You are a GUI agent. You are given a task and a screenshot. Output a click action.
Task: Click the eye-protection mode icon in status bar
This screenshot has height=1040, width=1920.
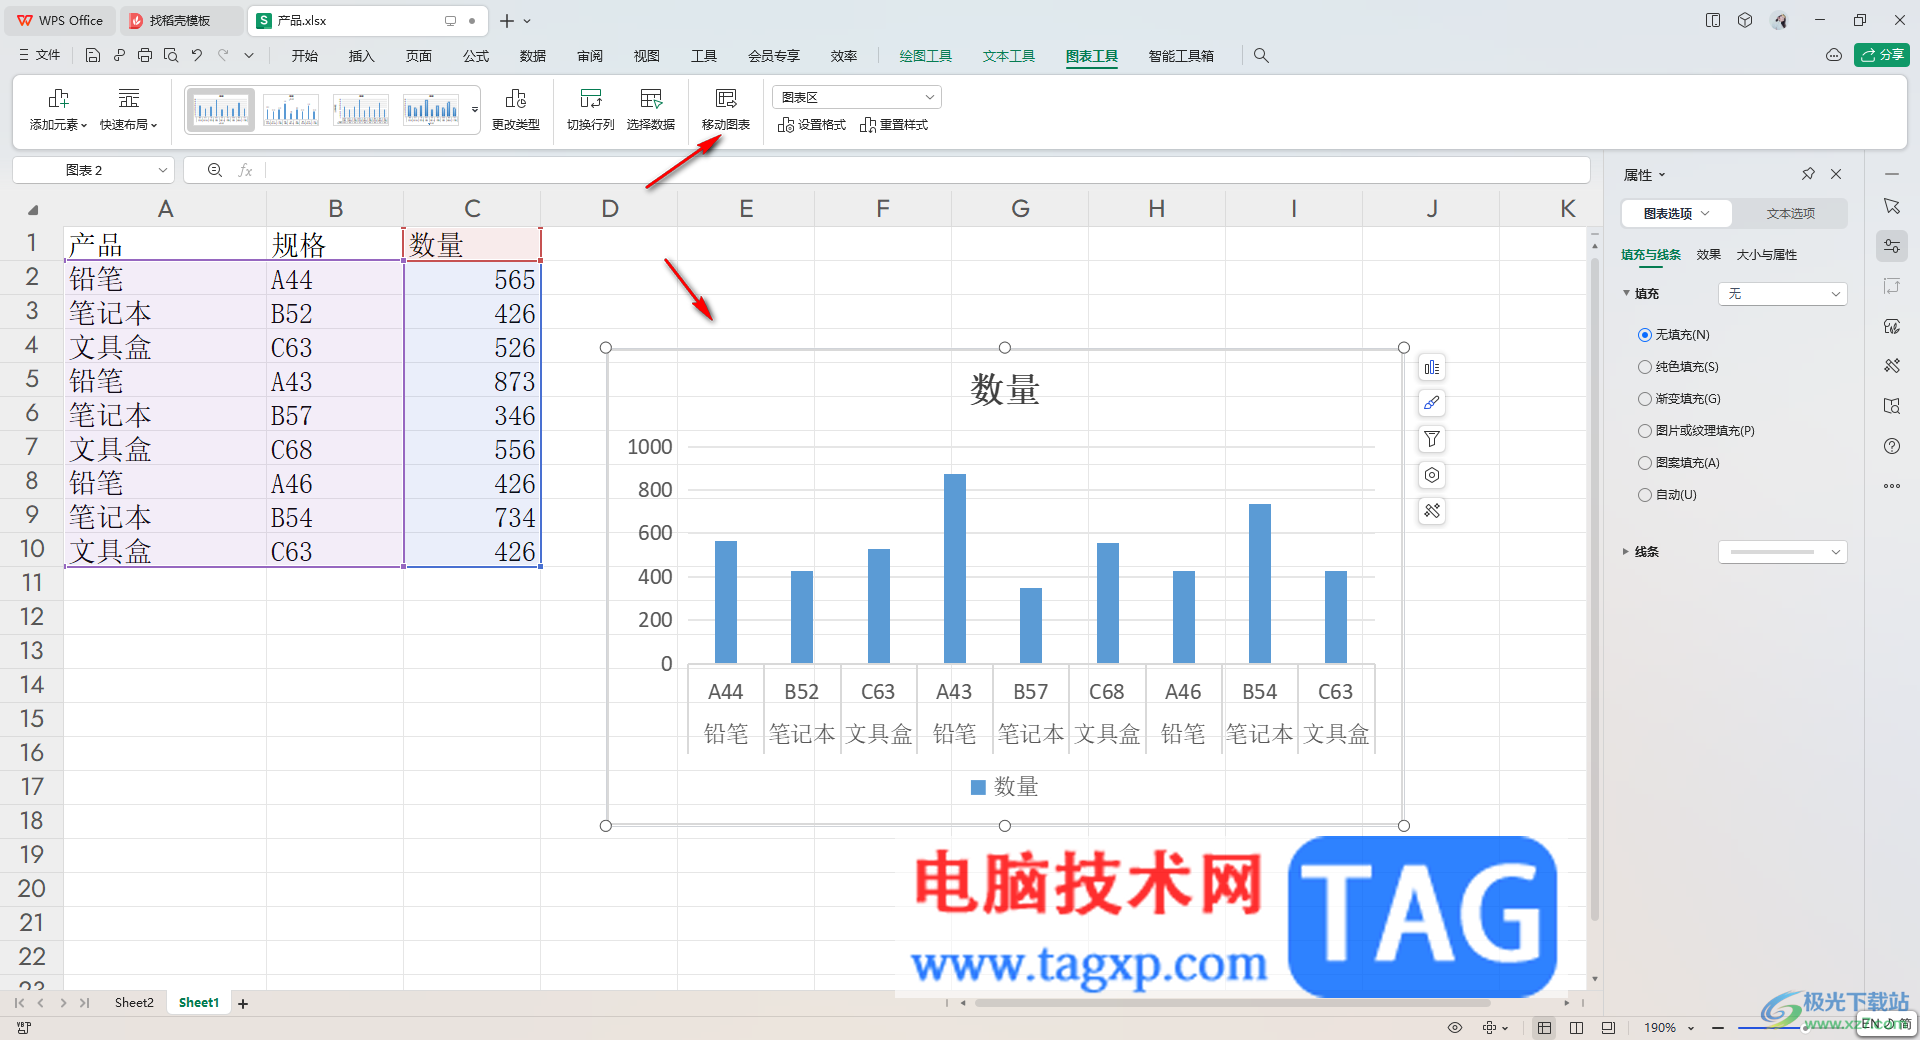click(x=1455, y=1027)
